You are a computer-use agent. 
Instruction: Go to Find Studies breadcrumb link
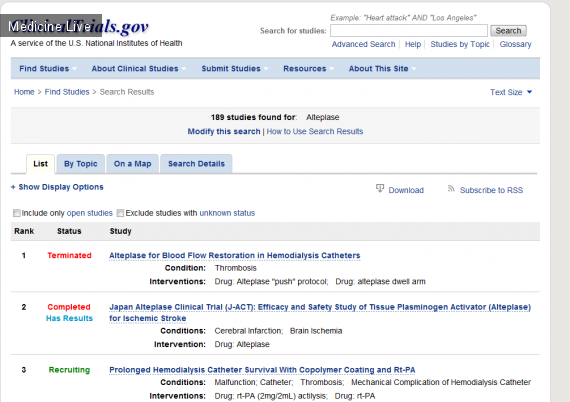pos(67,92)
